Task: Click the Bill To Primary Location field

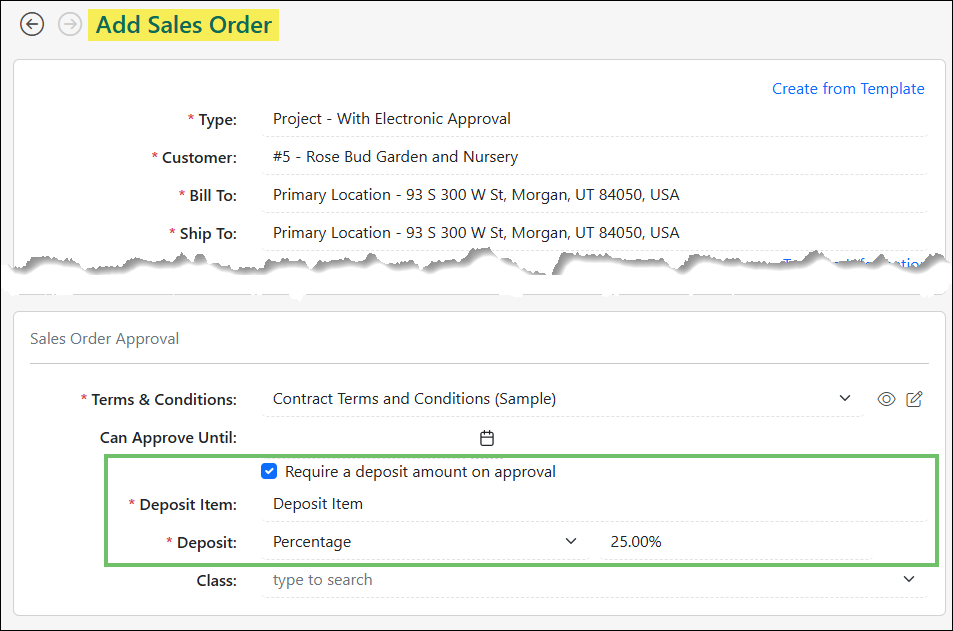Action: coord(594,195)
